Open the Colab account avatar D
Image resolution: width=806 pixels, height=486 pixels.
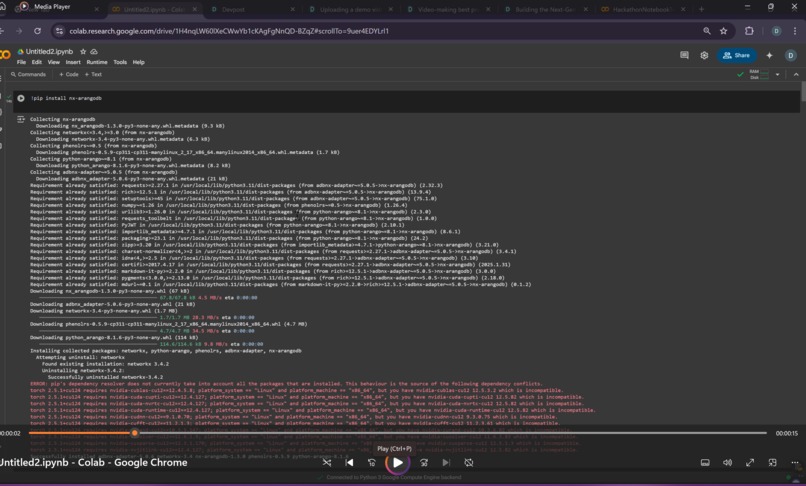click(x=791, y=55)
